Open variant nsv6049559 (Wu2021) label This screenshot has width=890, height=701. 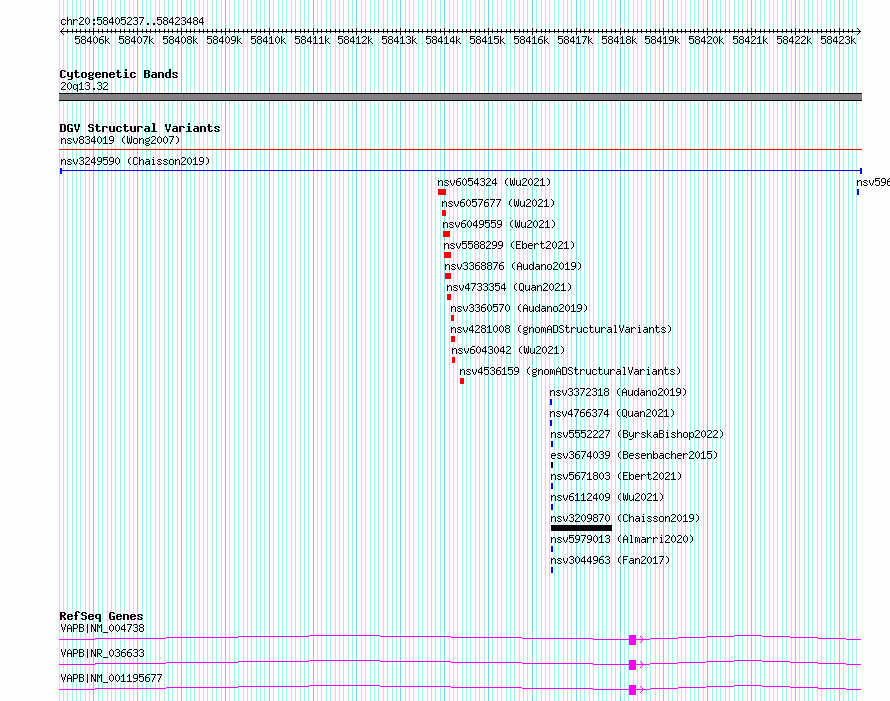[499, 224]
